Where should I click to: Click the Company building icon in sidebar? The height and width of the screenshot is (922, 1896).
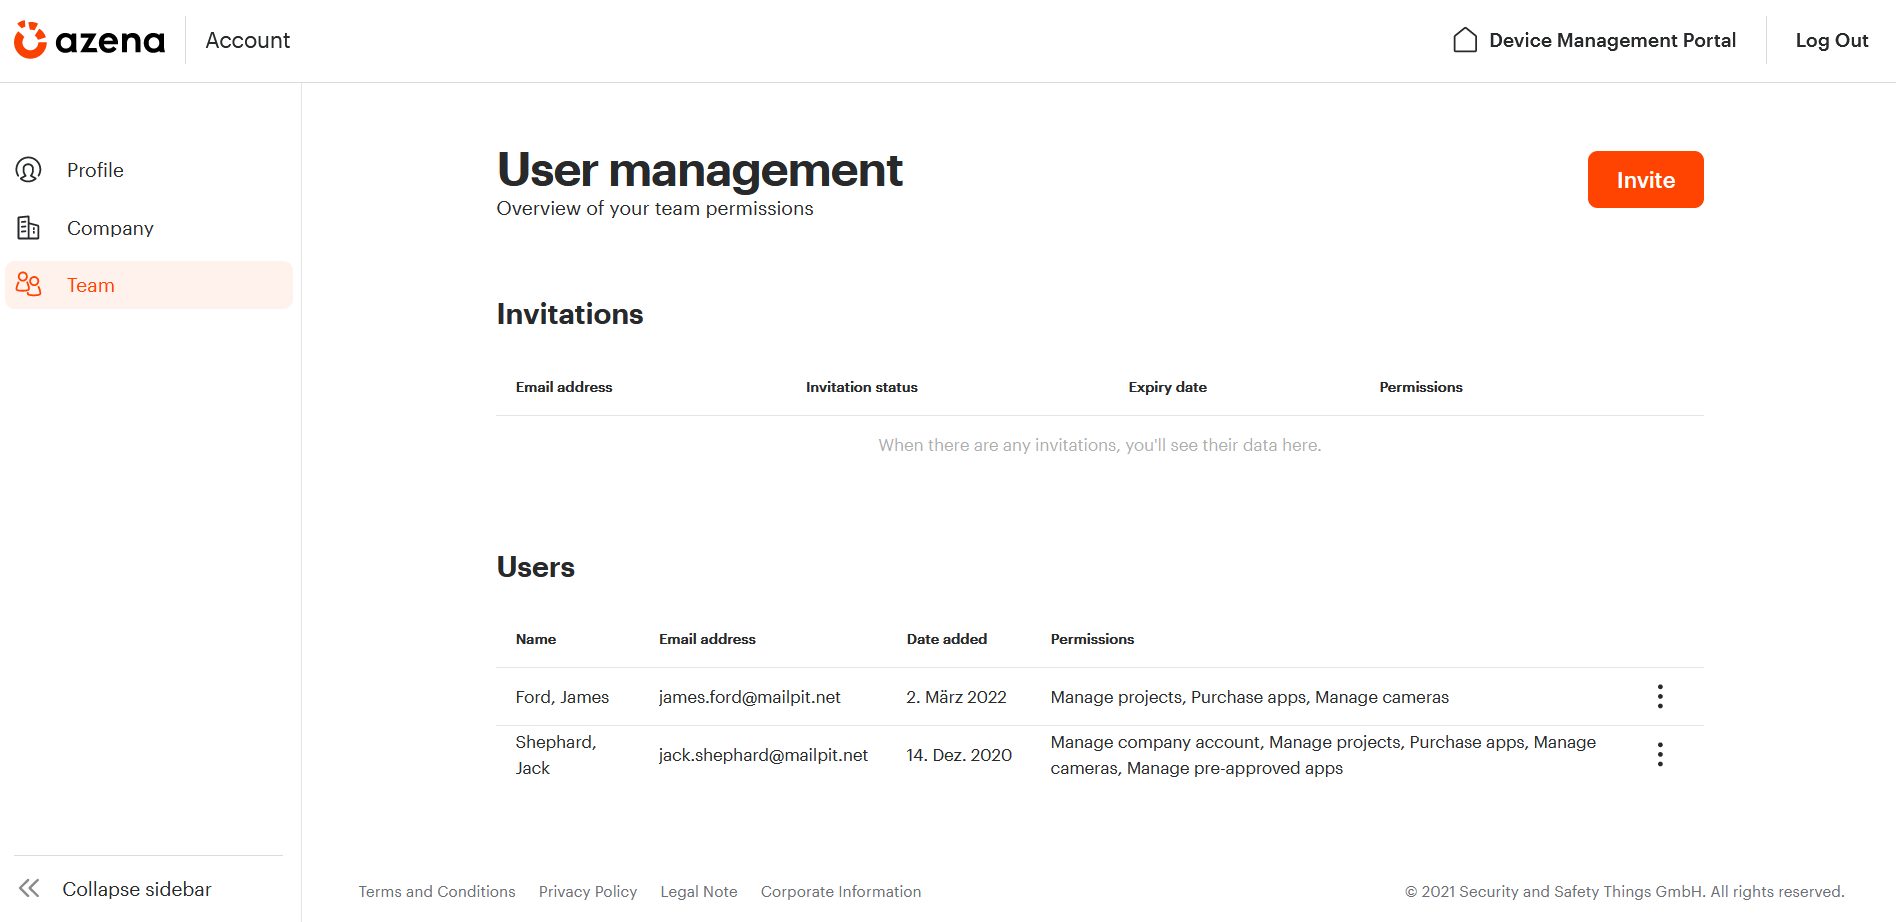[28, 228]
